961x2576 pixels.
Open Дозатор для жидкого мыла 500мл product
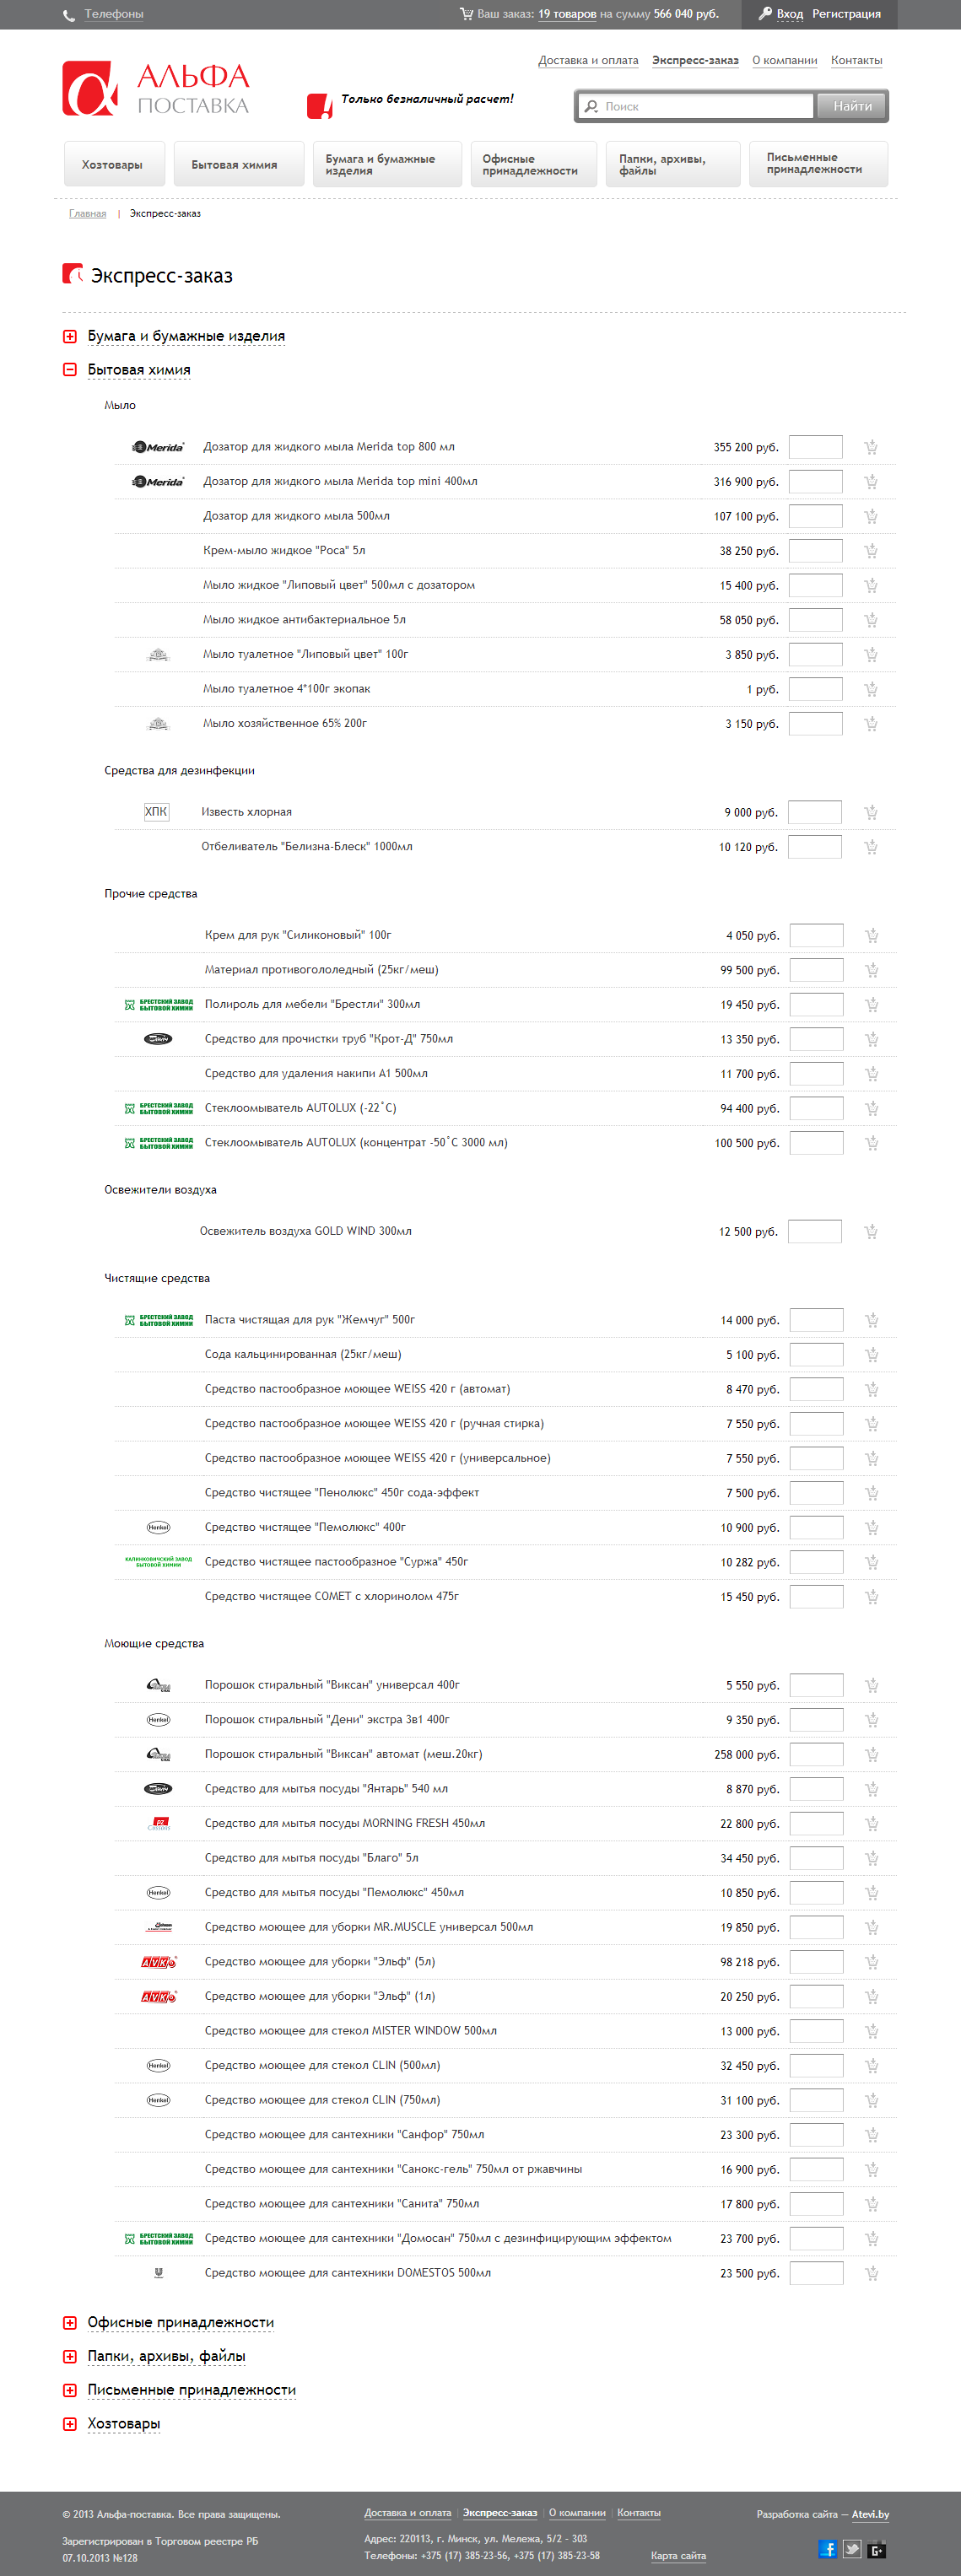click(296, 516)
